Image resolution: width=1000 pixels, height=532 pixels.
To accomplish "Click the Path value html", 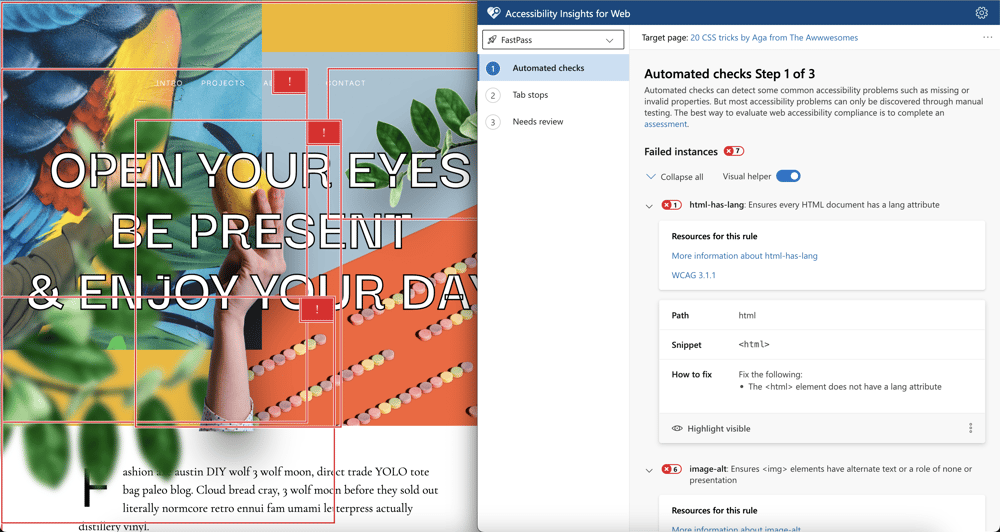I will pos(747,315).
